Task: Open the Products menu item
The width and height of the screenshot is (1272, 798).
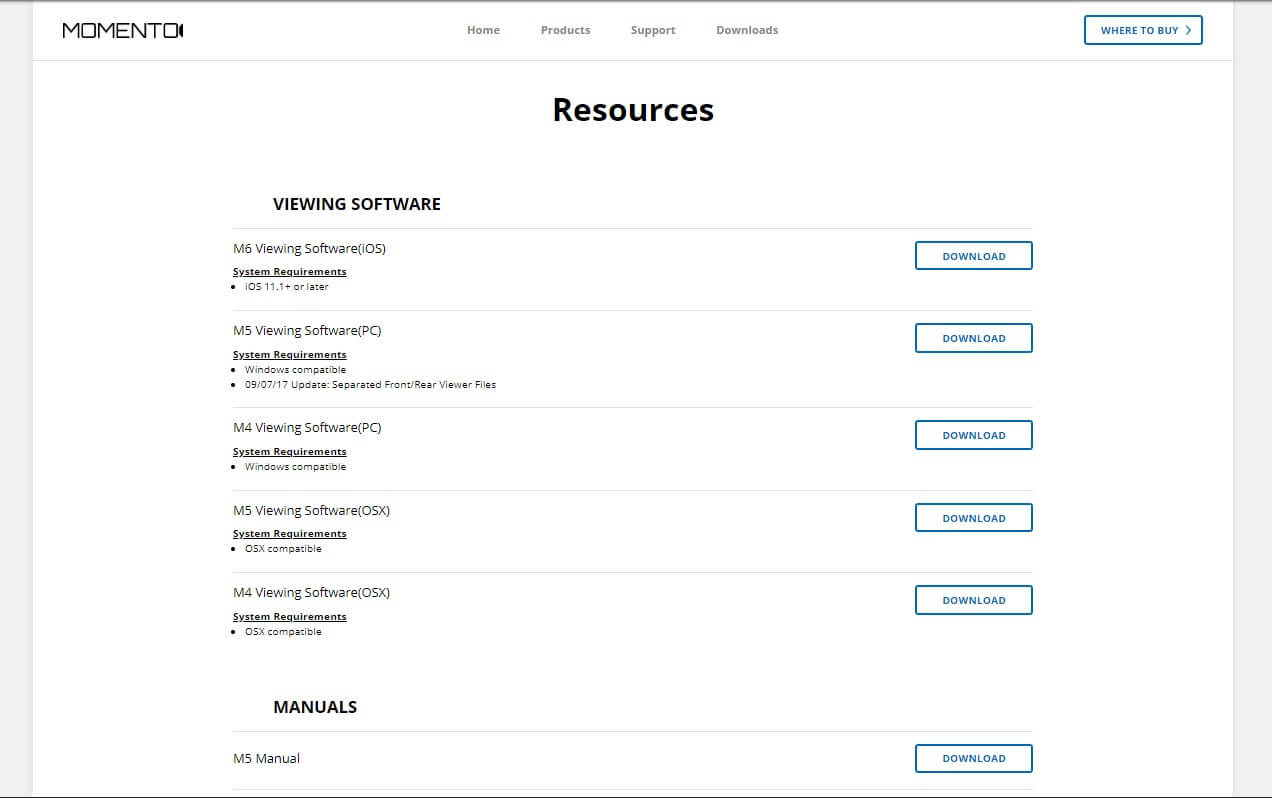Action: click(x=565, y=30)
